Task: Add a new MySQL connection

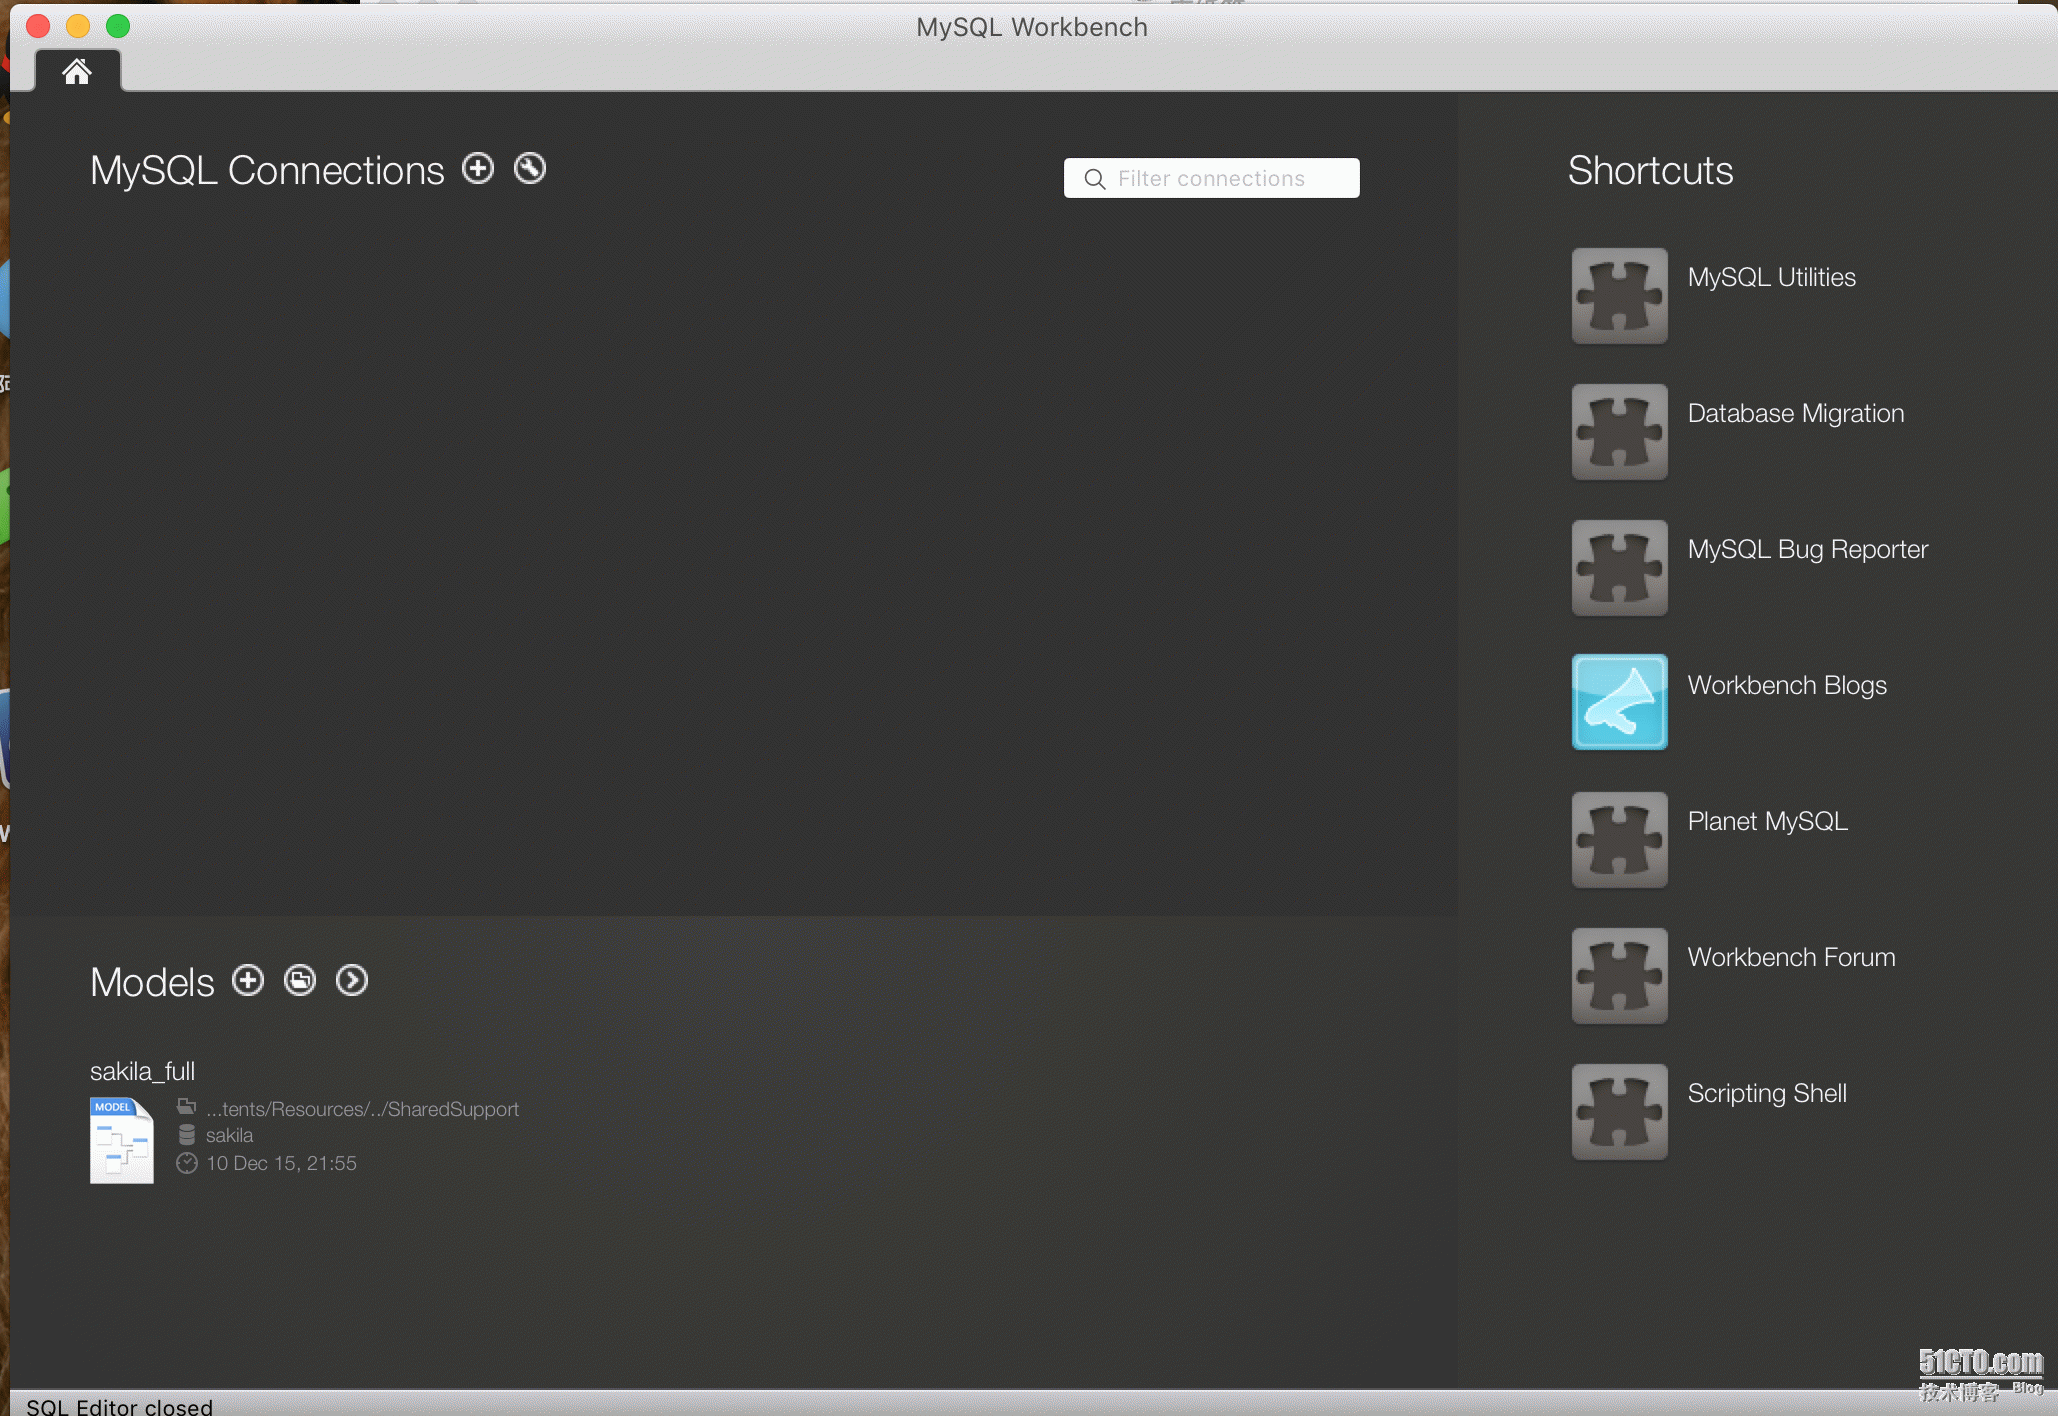Action: tap(478, 168)
